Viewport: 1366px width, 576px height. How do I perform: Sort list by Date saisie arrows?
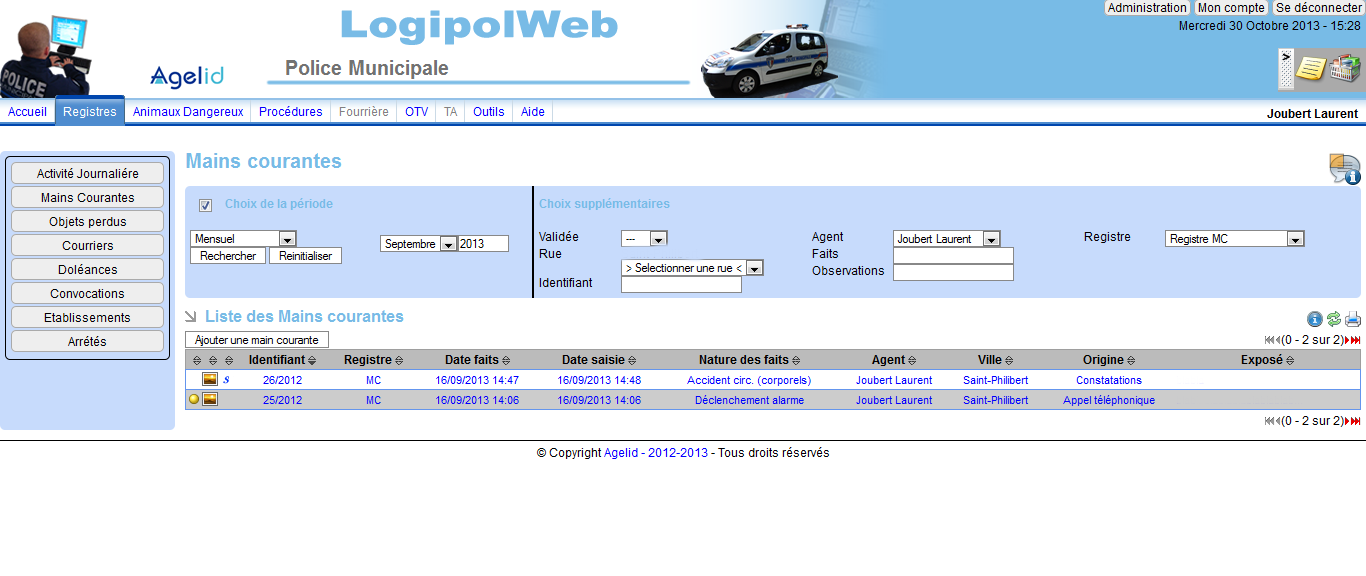pos(633,360)
